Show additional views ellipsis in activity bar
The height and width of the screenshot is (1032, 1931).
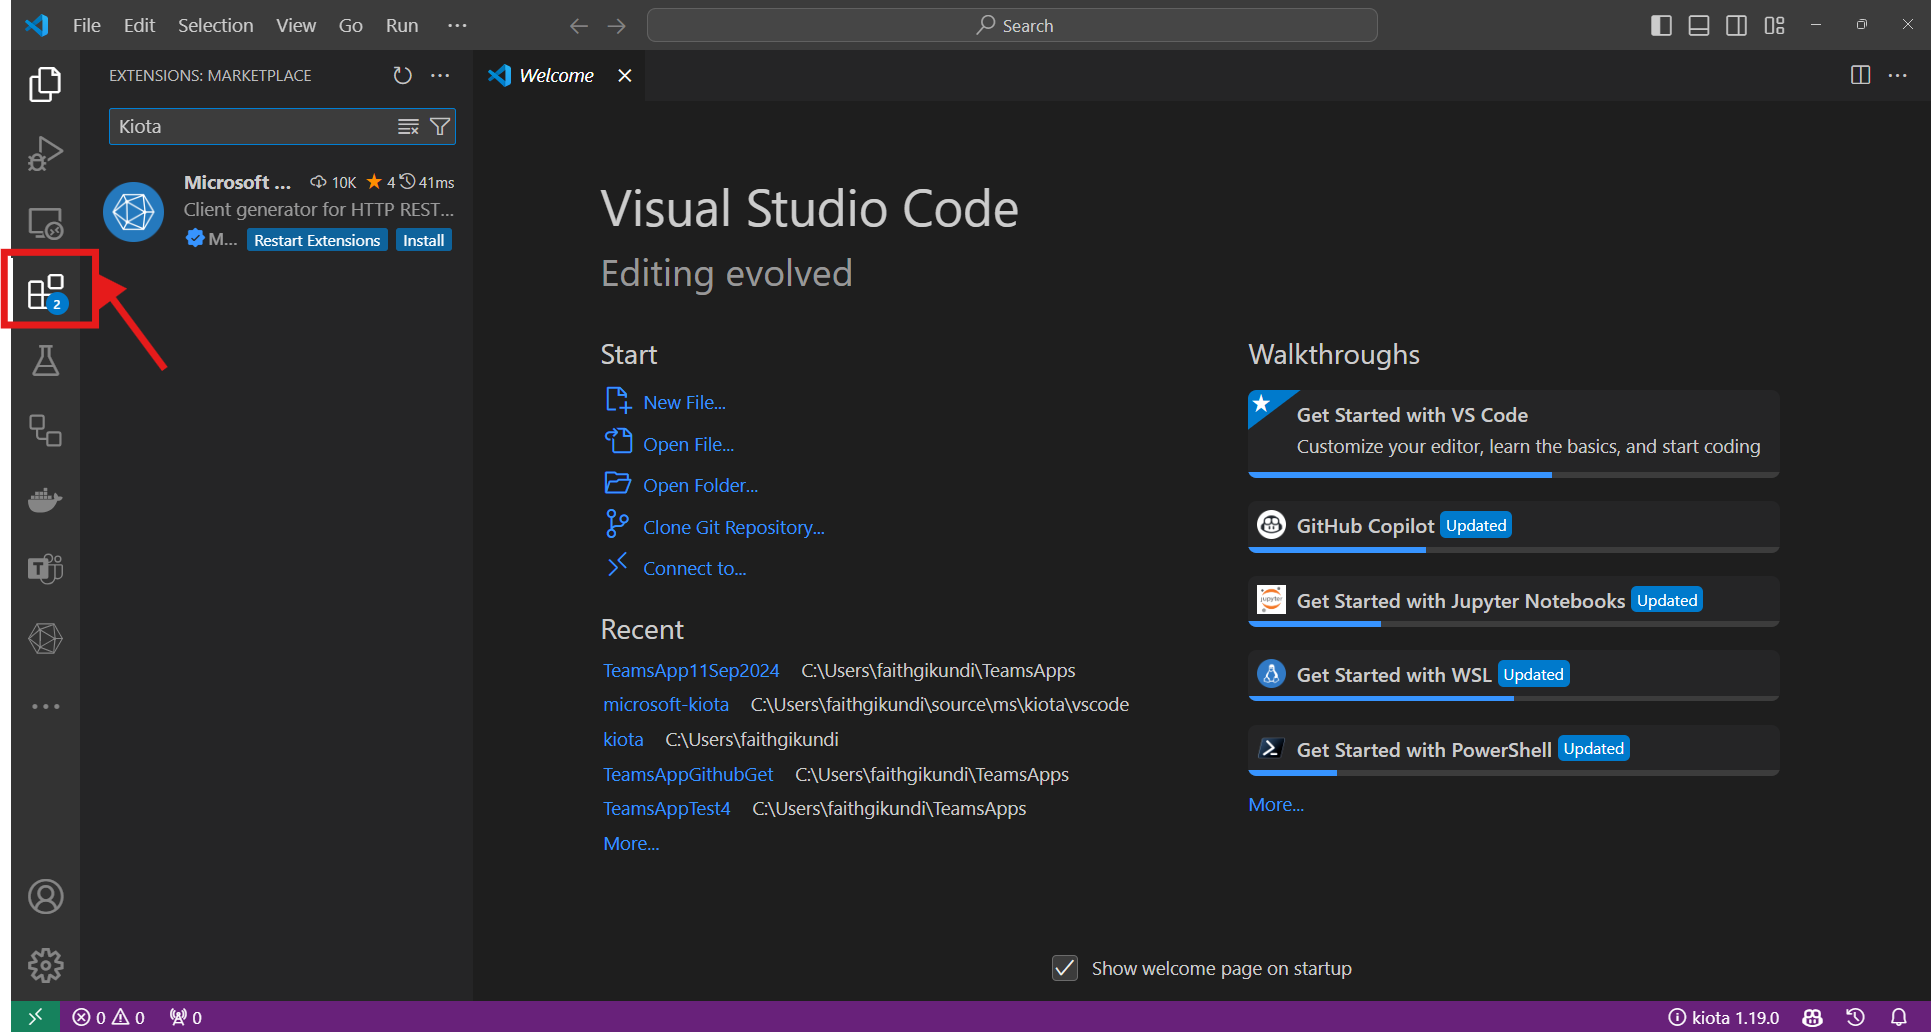pos(45,707)
